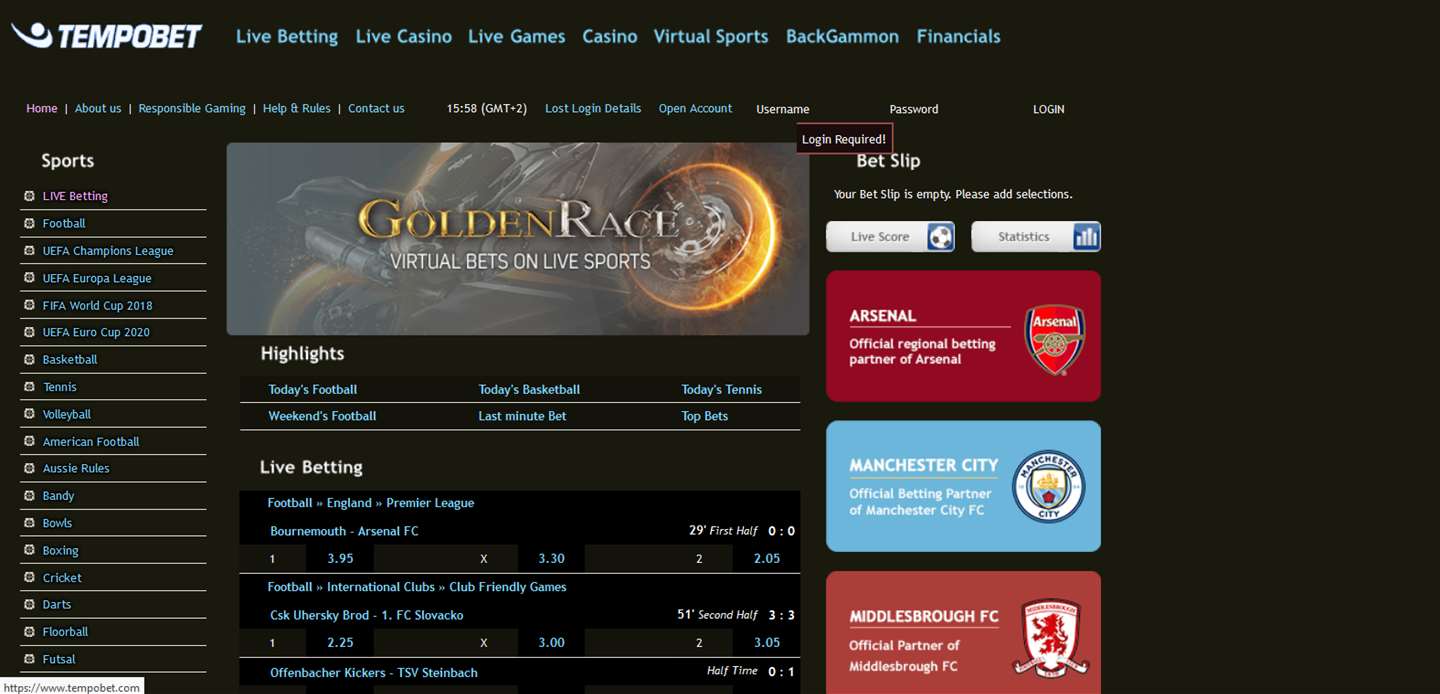Open the Live Betting top menu
Image resolution: width=1440 pixels, height=694 pixels.
[287, 36]
